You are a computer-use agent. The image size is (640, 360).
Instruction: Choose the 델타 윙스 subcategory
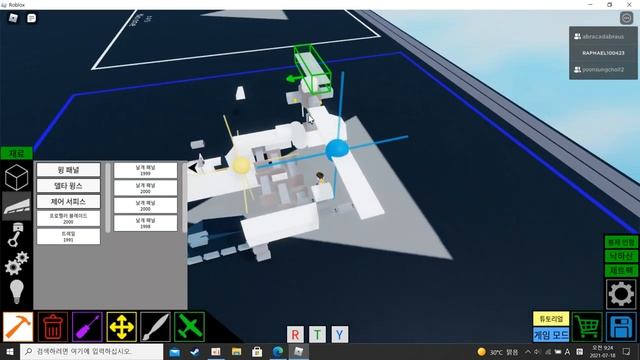[x=68, y=186]
